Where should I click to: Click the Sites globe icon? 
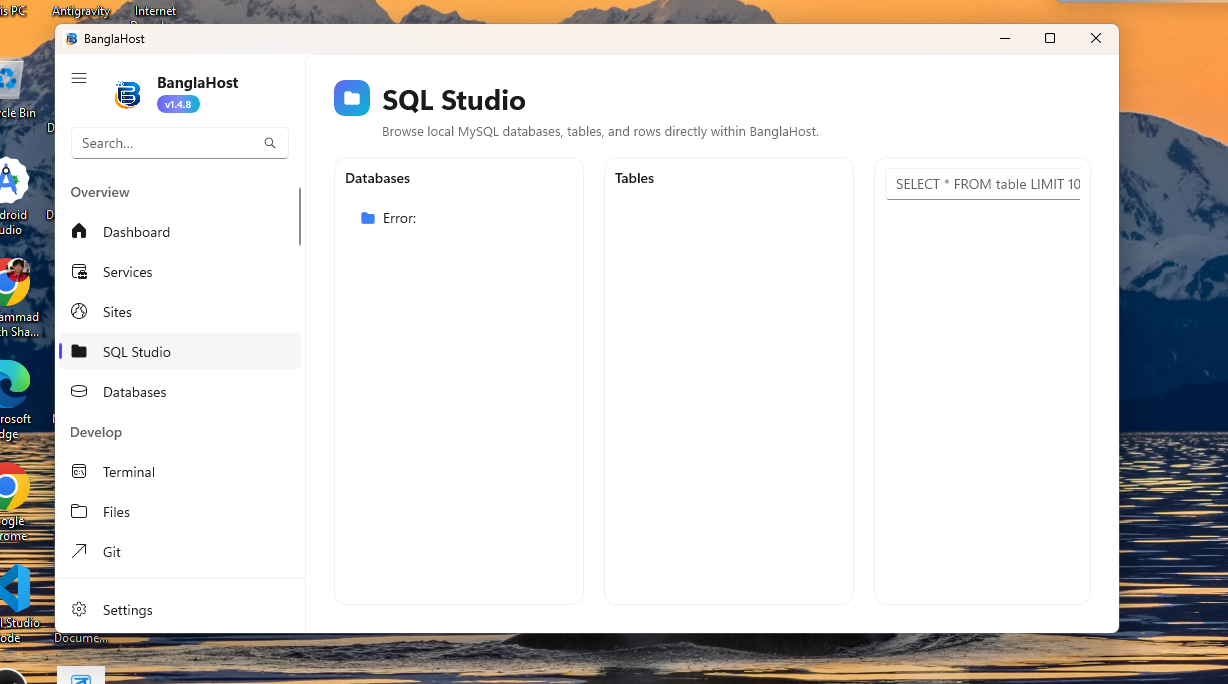point(79,311)
